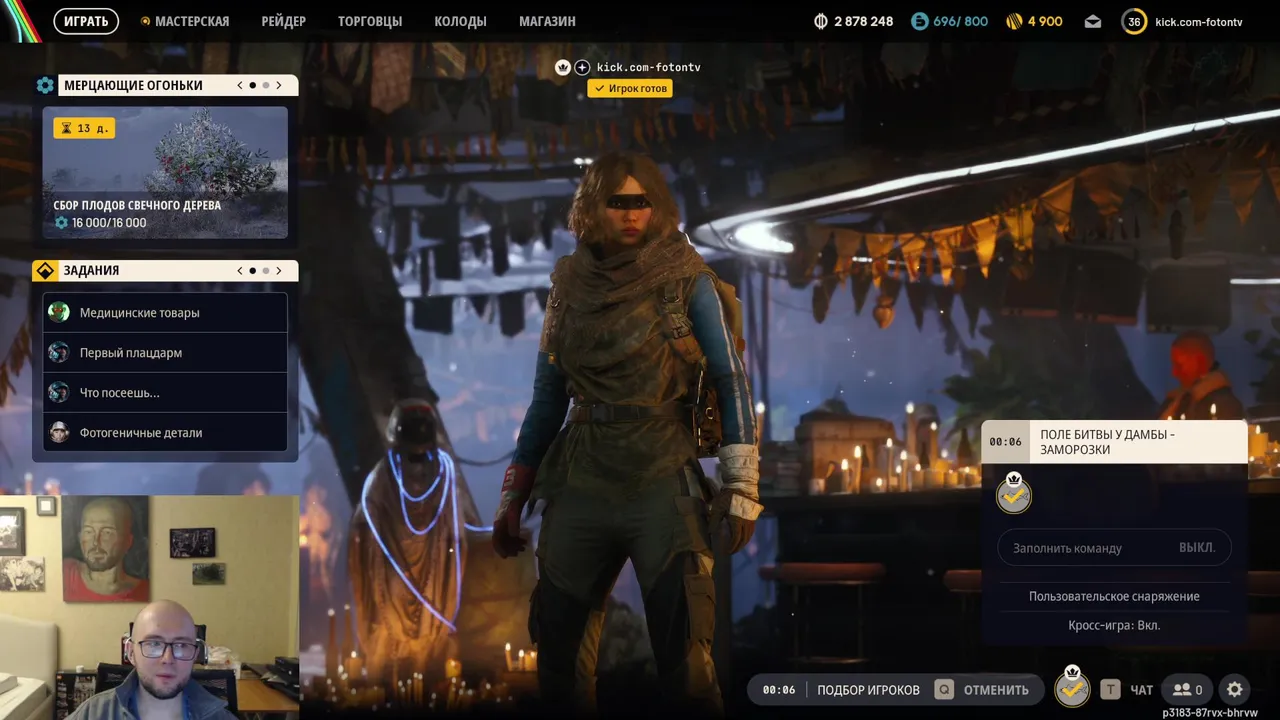This screenshot has height=720, width=1280.
Task: Click the T key chat hotkey icon
Action: 1110,690
